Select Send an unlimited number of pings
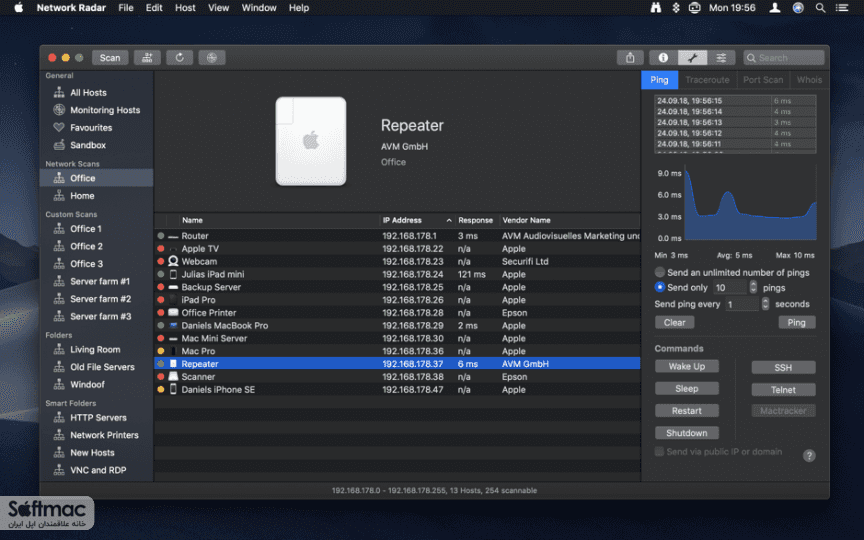The width and height of the screenshot is (864, 540). [660, 272]
